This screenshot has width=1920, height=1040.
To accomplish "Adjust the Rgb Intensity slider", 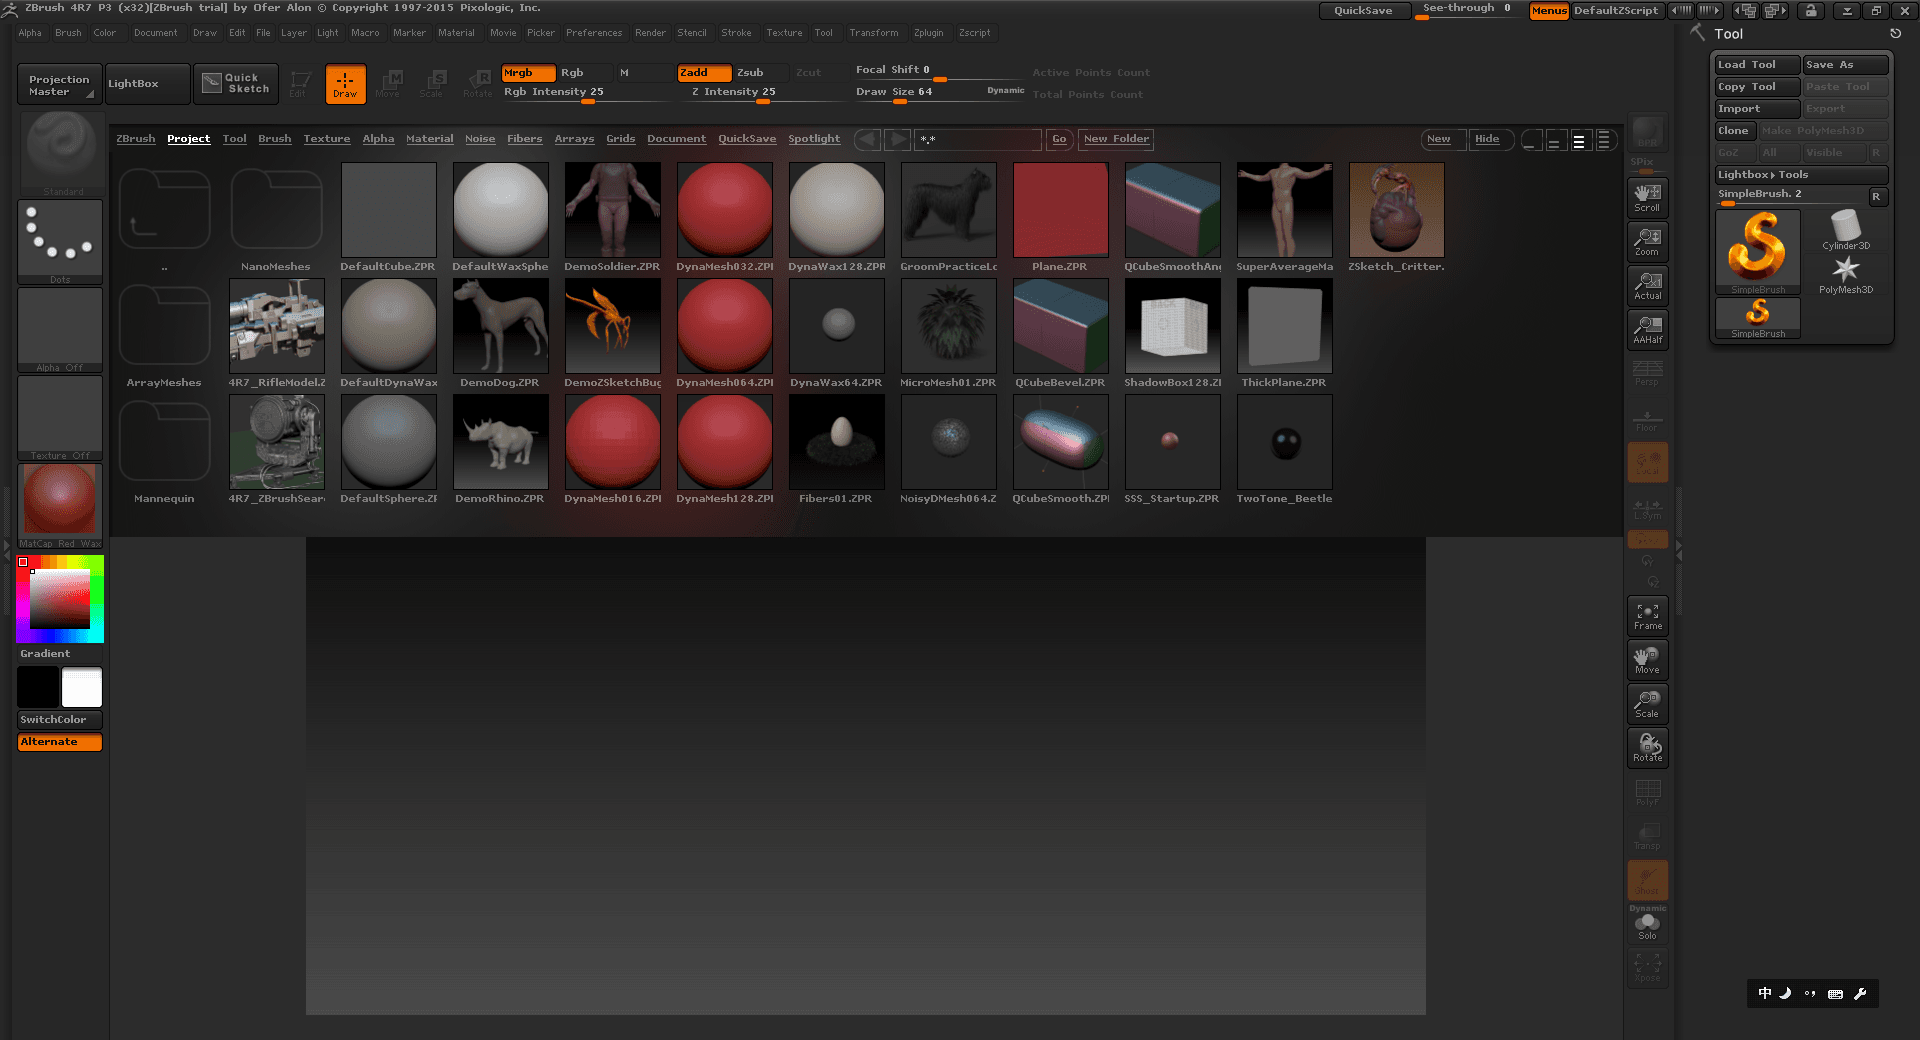I will [x=585, y=92].
